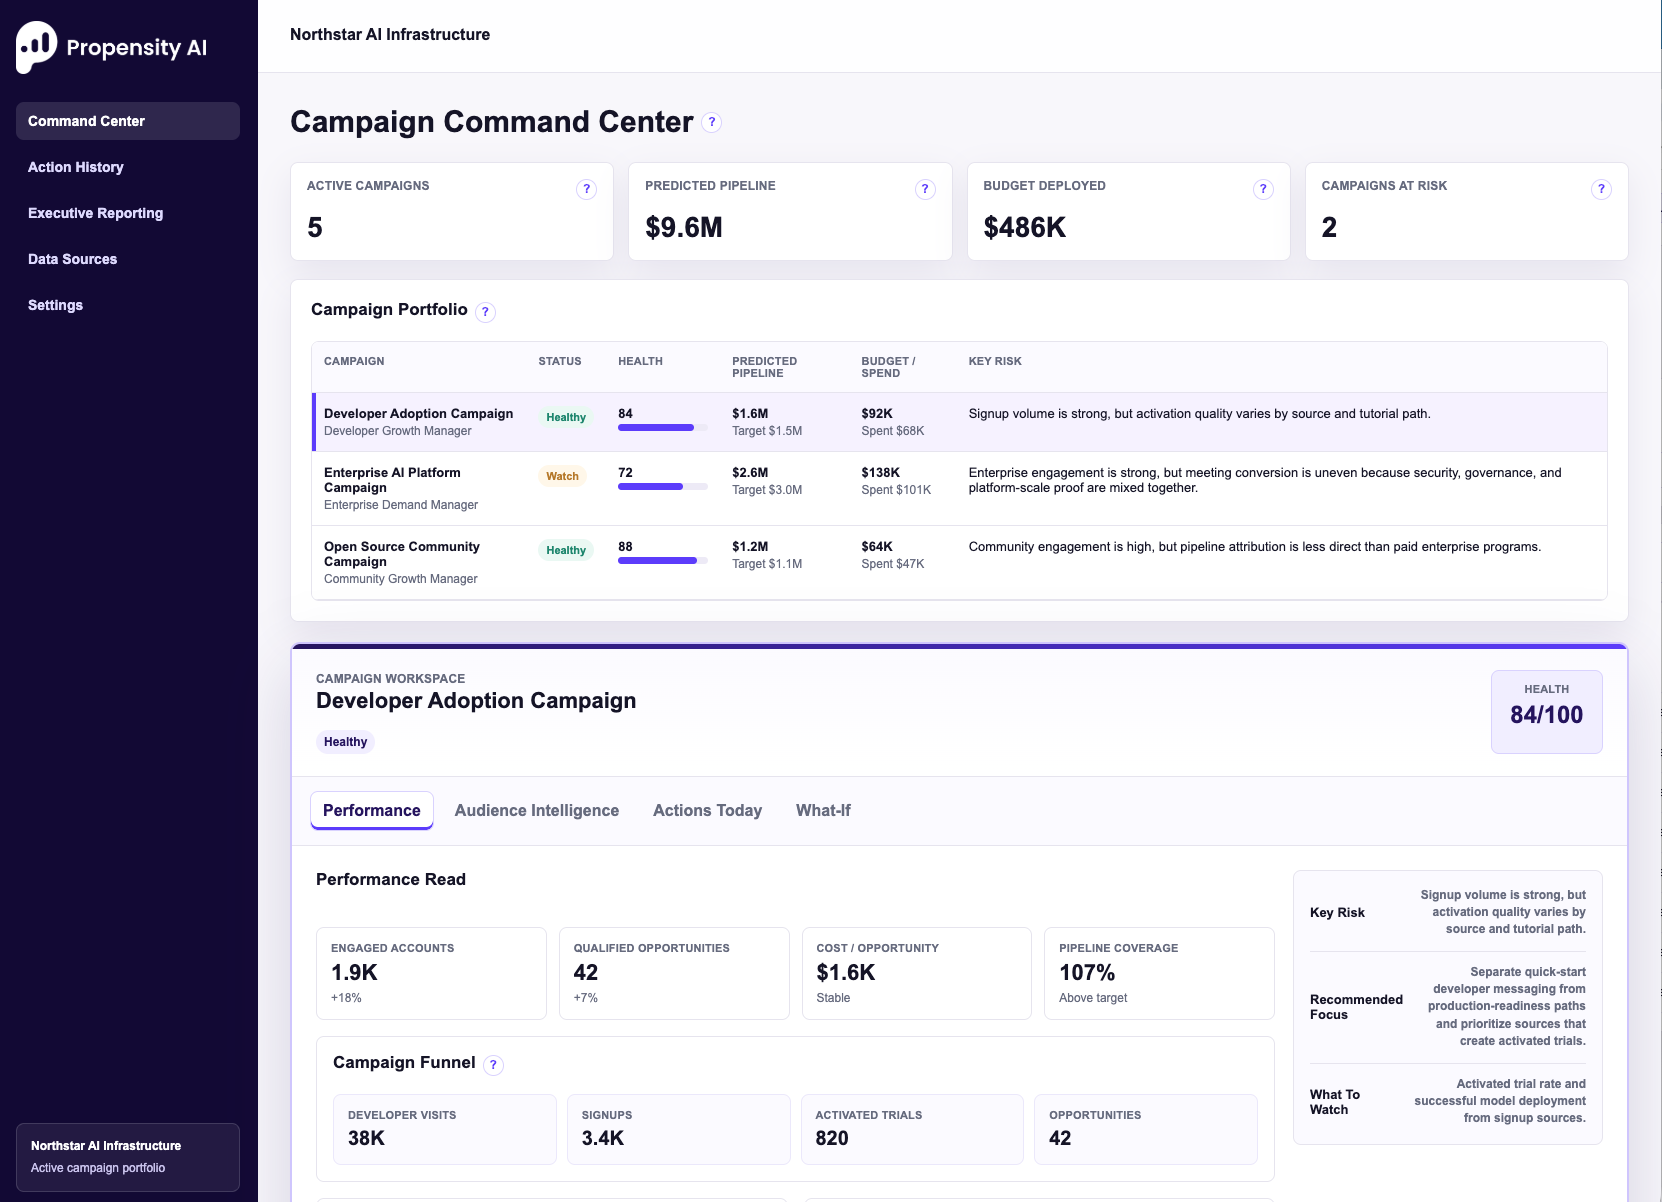Click Healthy badge in Open Source Community row
This screenshot has width=1662, height=1202.
point(566,550)
